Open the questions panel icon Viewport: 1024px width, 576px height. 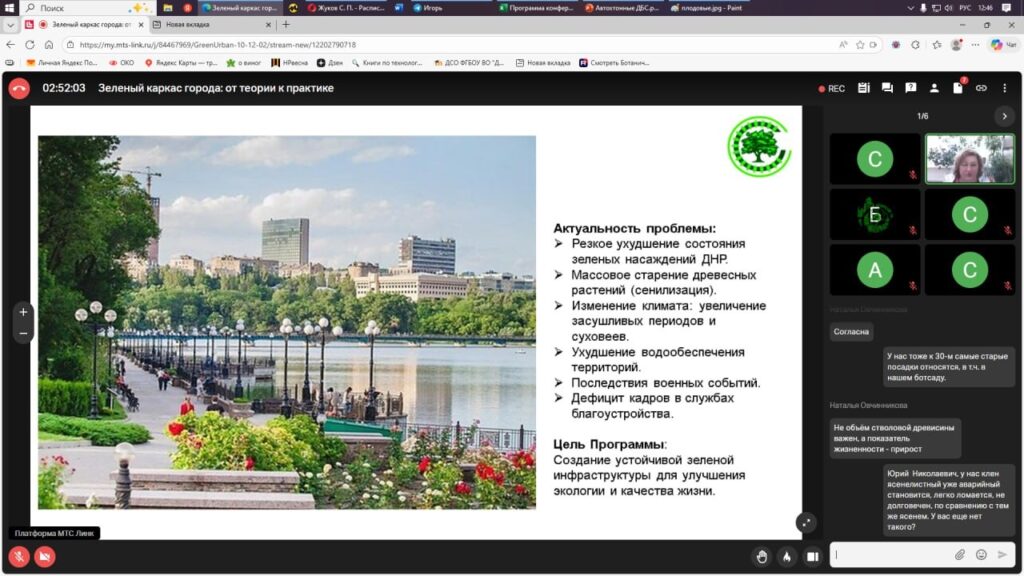point(910,88)
